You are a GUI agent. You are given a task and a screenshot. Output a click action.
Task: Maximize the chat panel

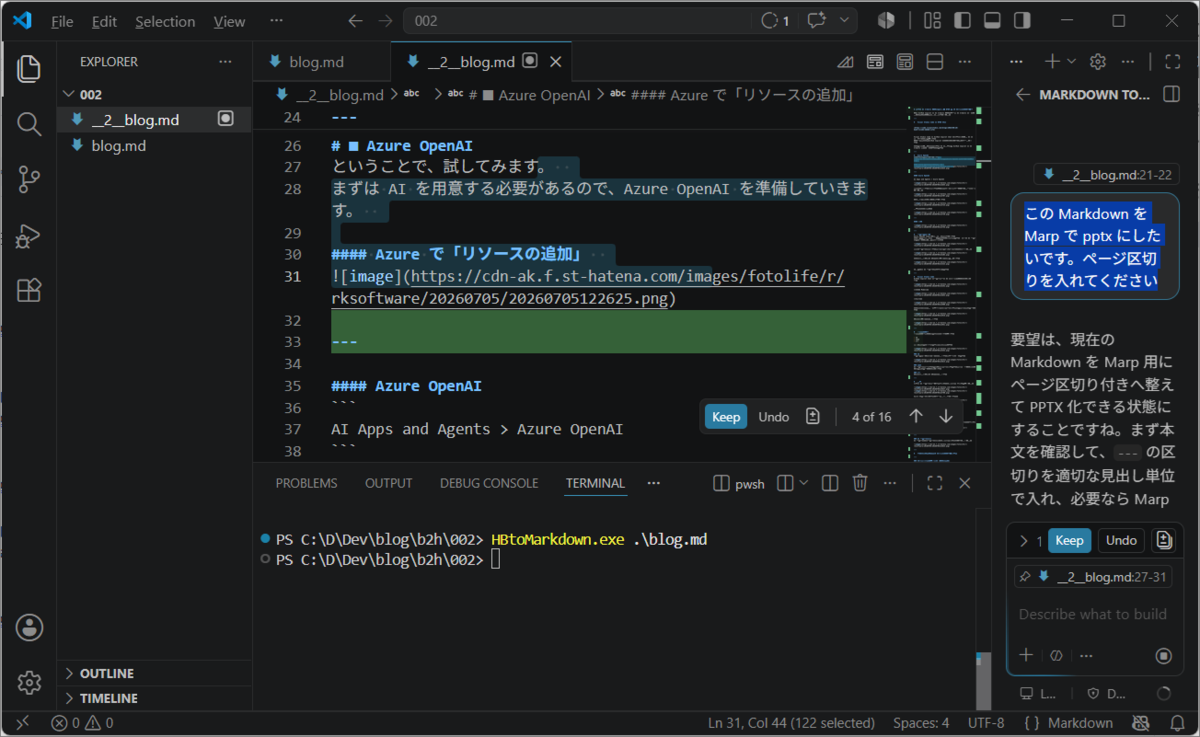coord(1173,62)
